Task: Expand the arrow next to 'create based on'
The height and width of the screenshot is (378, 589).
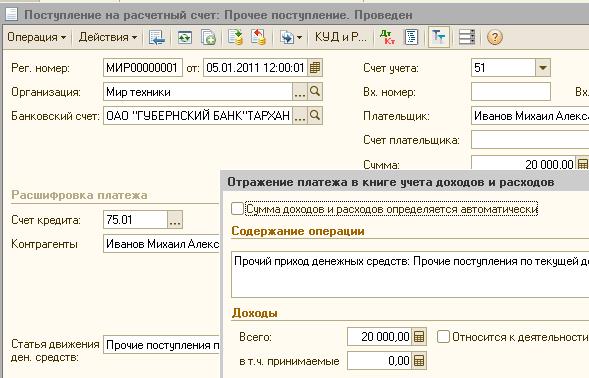Action: pos(299,38)
